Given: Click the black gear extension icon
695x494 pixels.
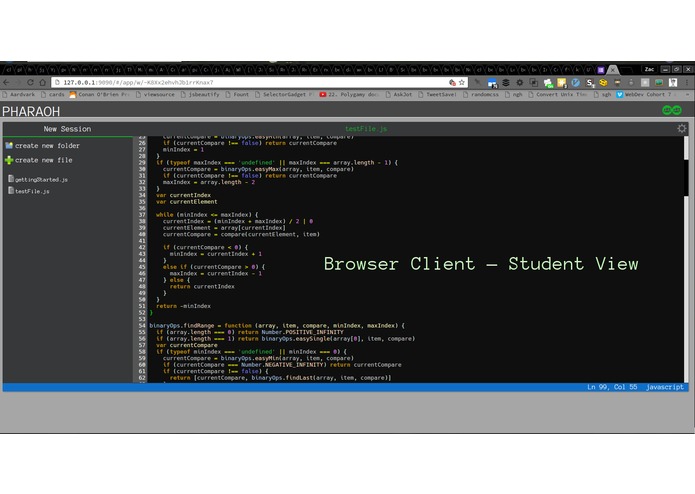Looking at the screenshot, I should pyautogui.click(x=519, y=82).
